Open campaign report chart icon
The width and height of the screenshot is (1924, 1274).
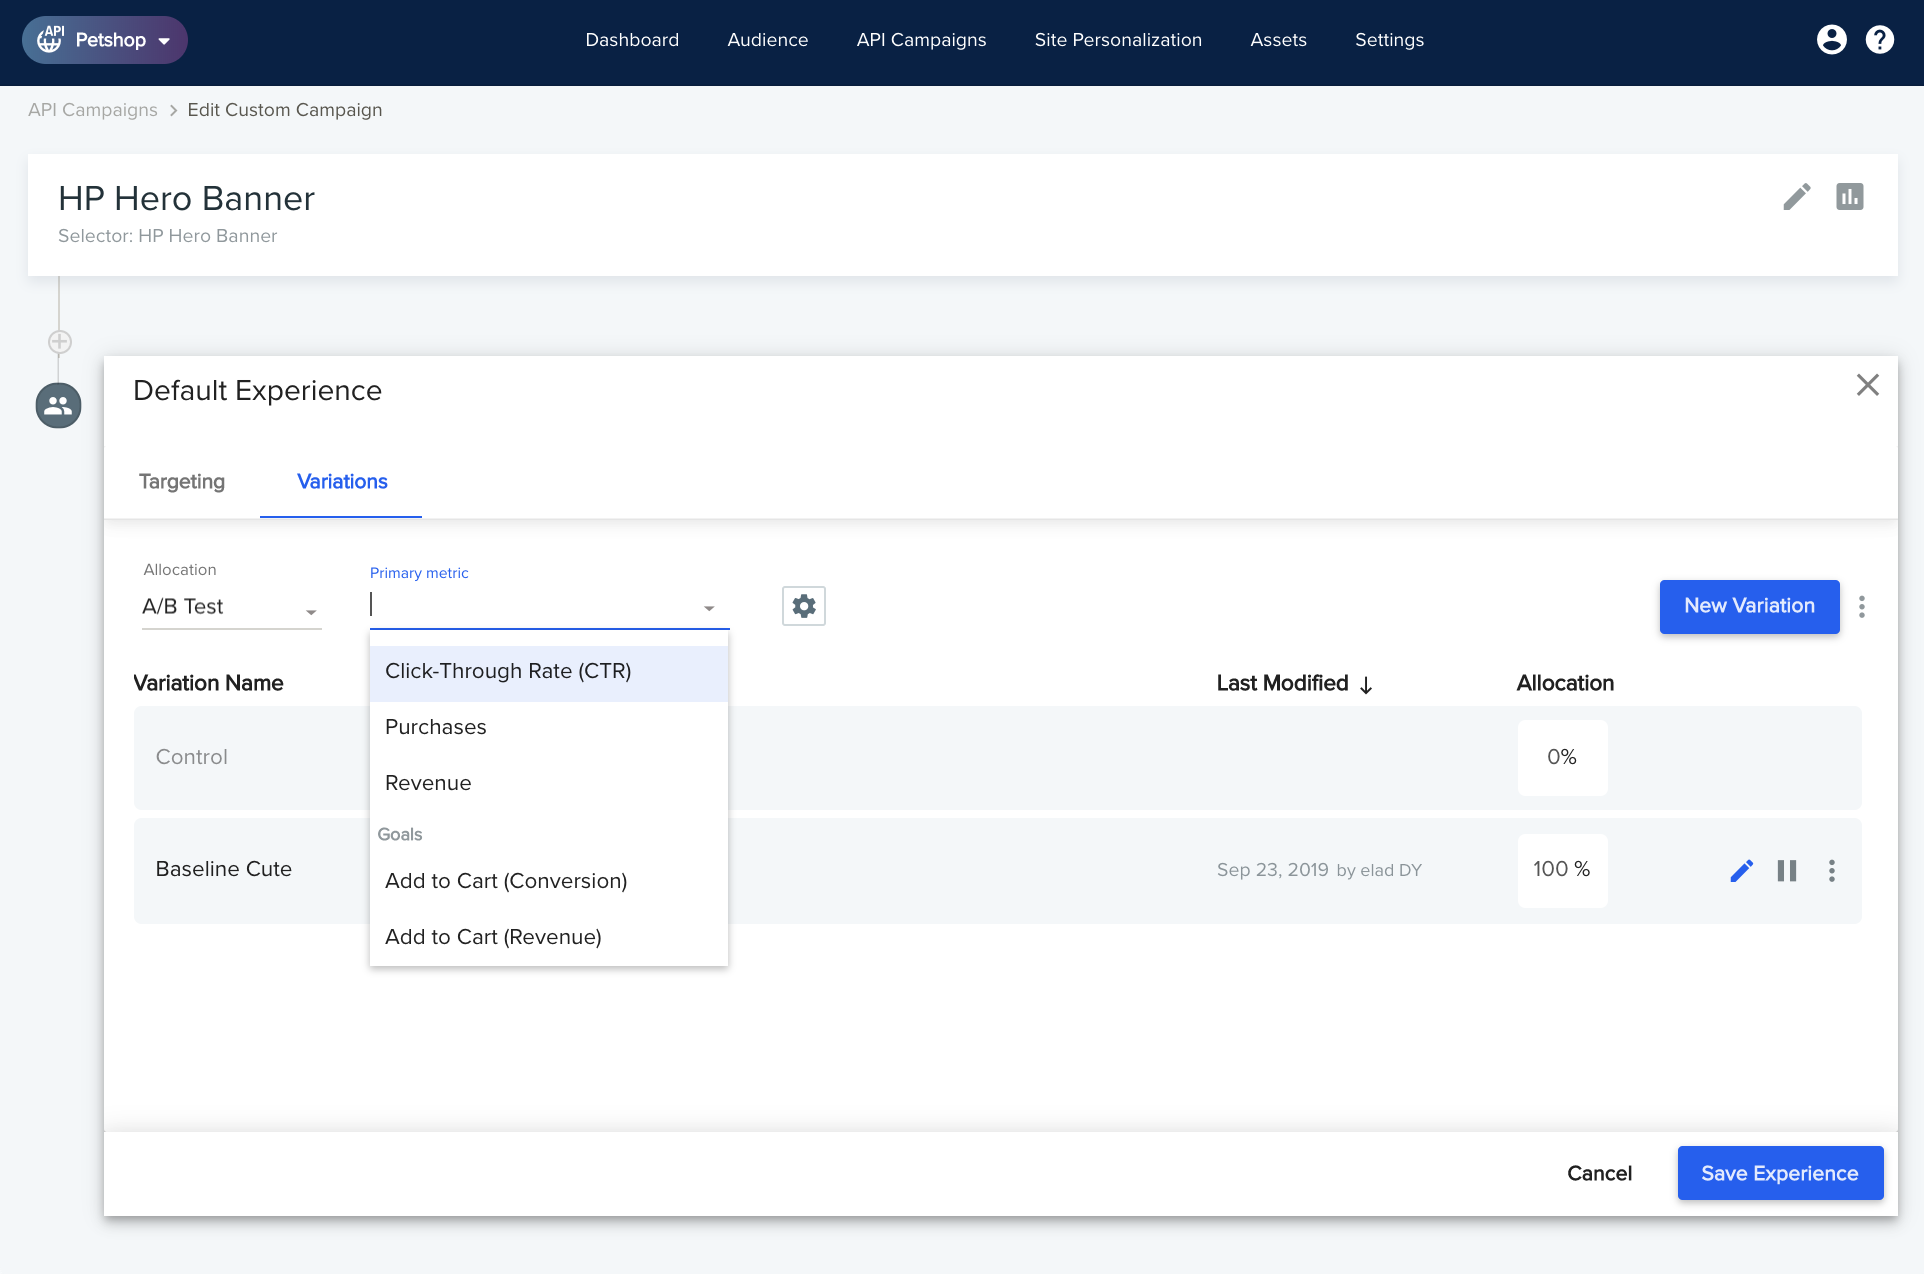(1849, 197)
